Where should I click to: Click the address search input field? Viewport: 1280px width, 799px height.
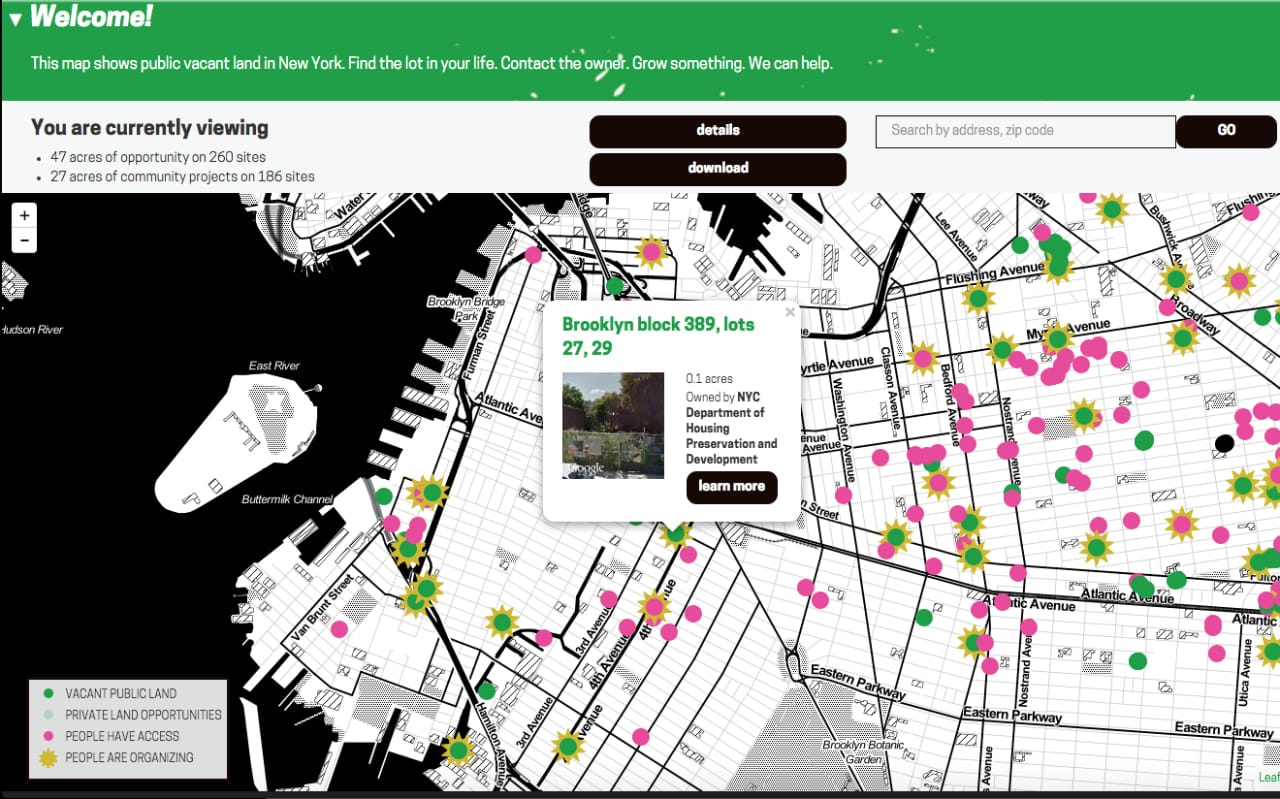(x=1024, y=131)
